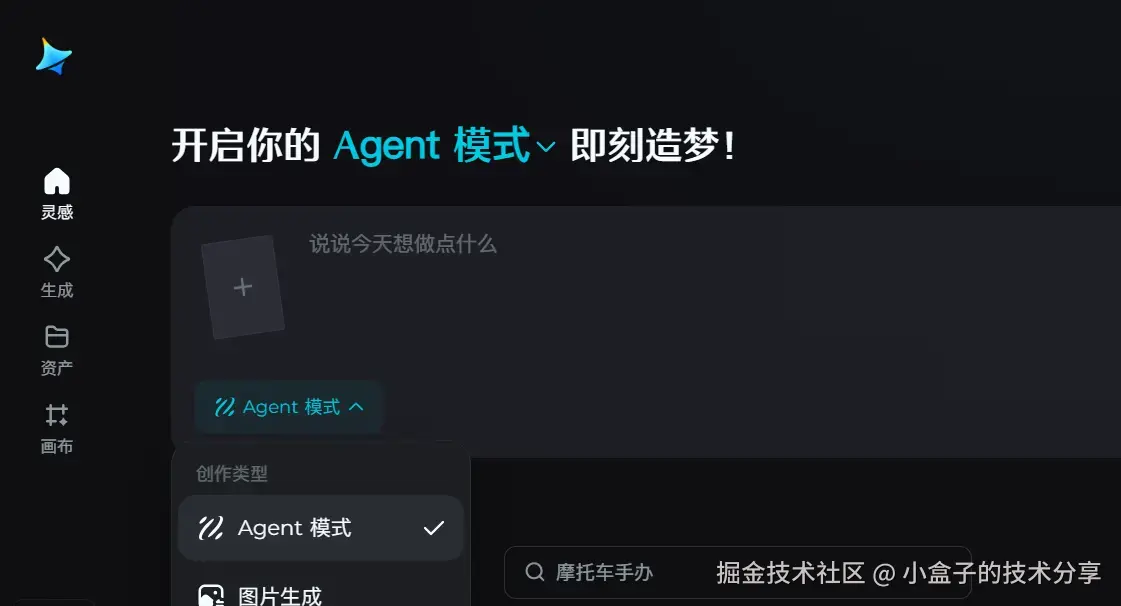Collapse the Agent 模式 dropdown button
Viewport: 1121px width, 606px height.
pos(290,407)
